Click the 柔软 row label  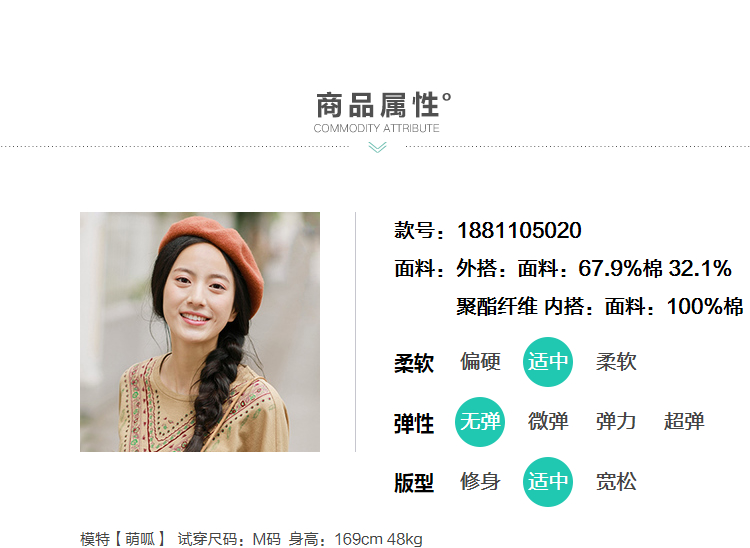[x=414, y=363]
